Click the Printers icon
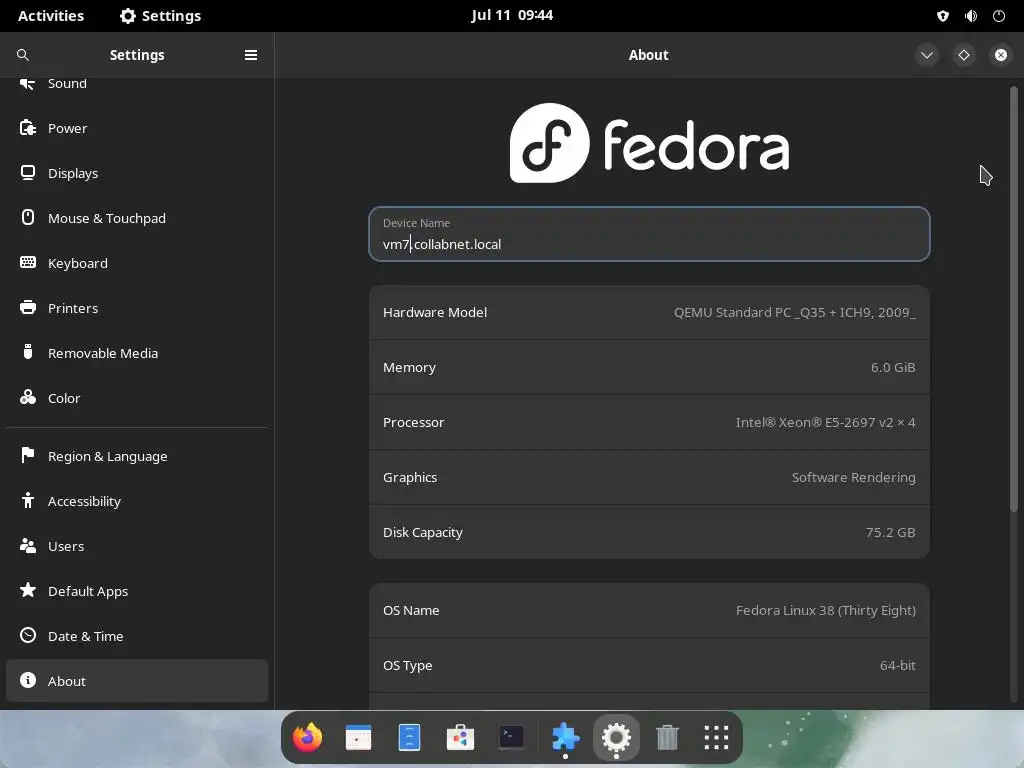This screenshot has height=768, width=1024. tap(27, 308)
